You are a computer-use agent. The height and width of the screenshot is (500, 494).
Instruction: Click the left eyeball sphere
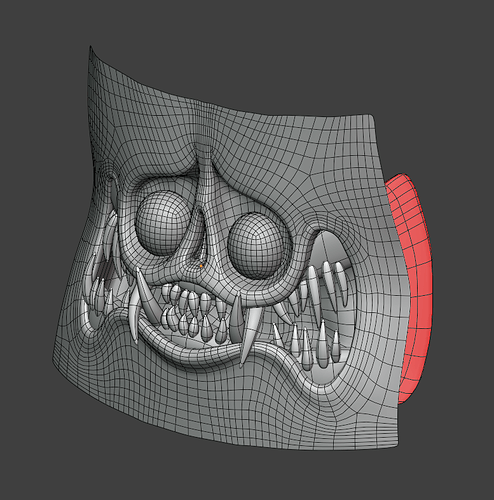tap(162, 223)
